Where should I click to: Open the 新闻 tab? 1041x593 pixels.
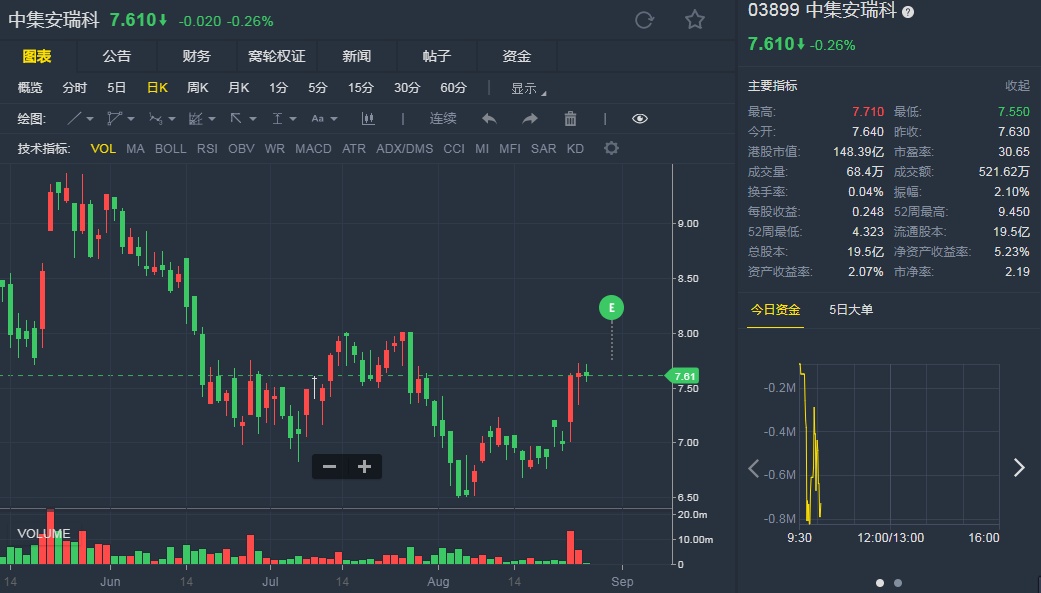point(357,56)
